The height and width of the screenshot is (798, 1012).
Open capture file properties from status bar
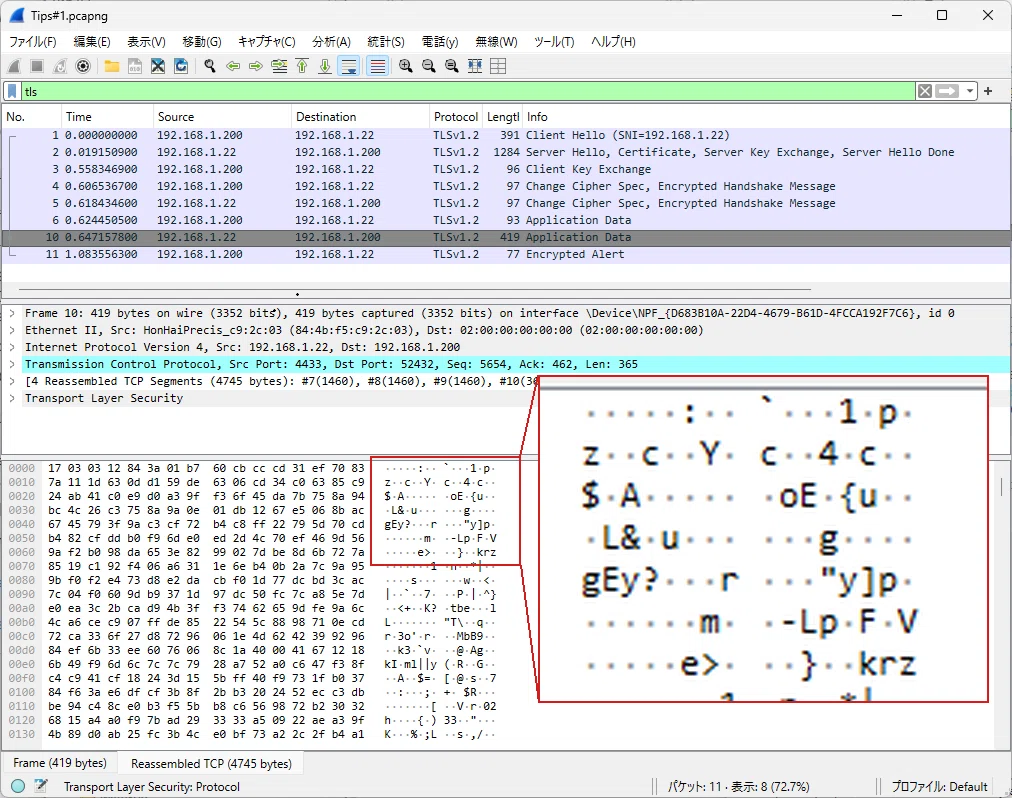(41, 786)
